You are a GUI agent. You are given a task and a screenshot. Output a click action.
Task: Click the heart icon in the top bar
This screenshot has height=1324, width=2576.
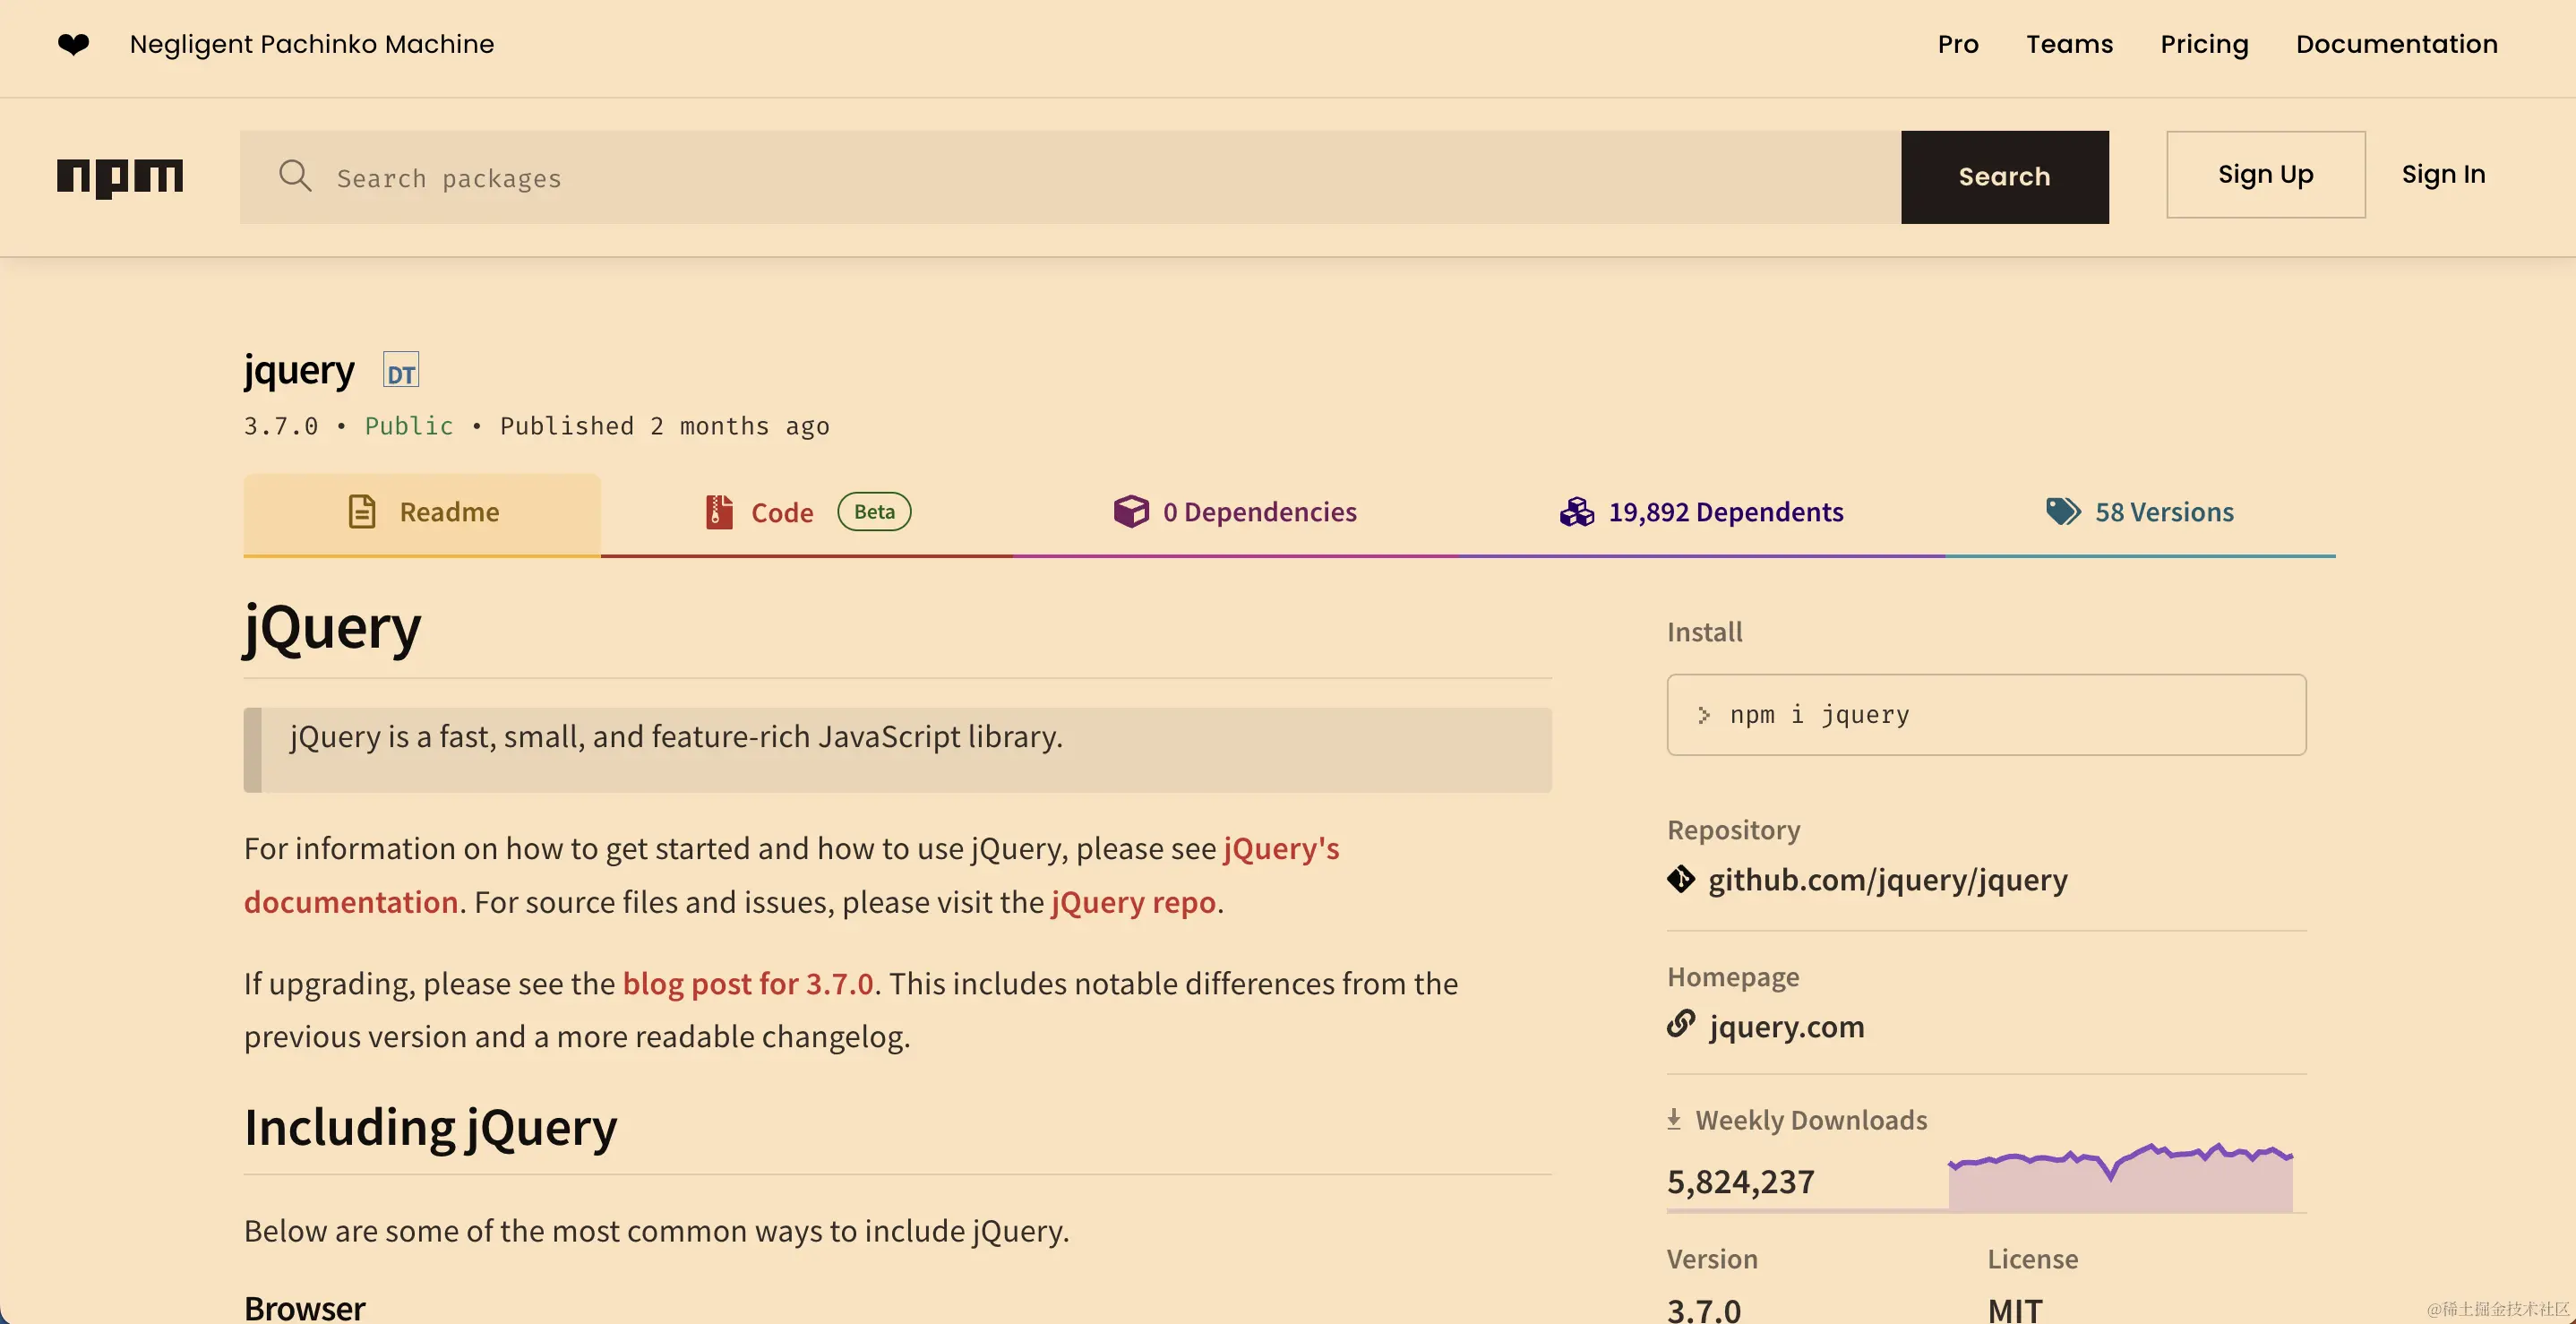(73, 44)
